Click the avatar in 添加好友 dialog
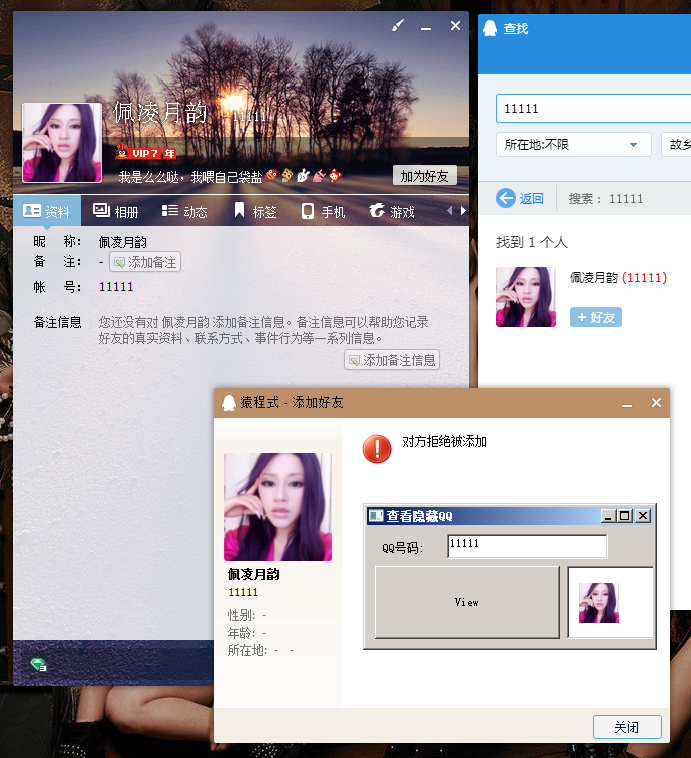This screenshot has height=758, width=691. click(278, 507)
